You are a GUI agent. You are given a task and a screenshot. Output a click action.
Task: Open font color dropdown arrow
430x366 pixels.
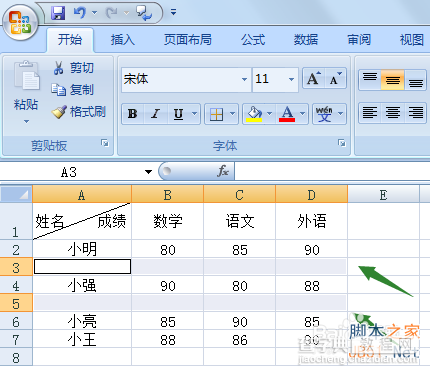302,114
